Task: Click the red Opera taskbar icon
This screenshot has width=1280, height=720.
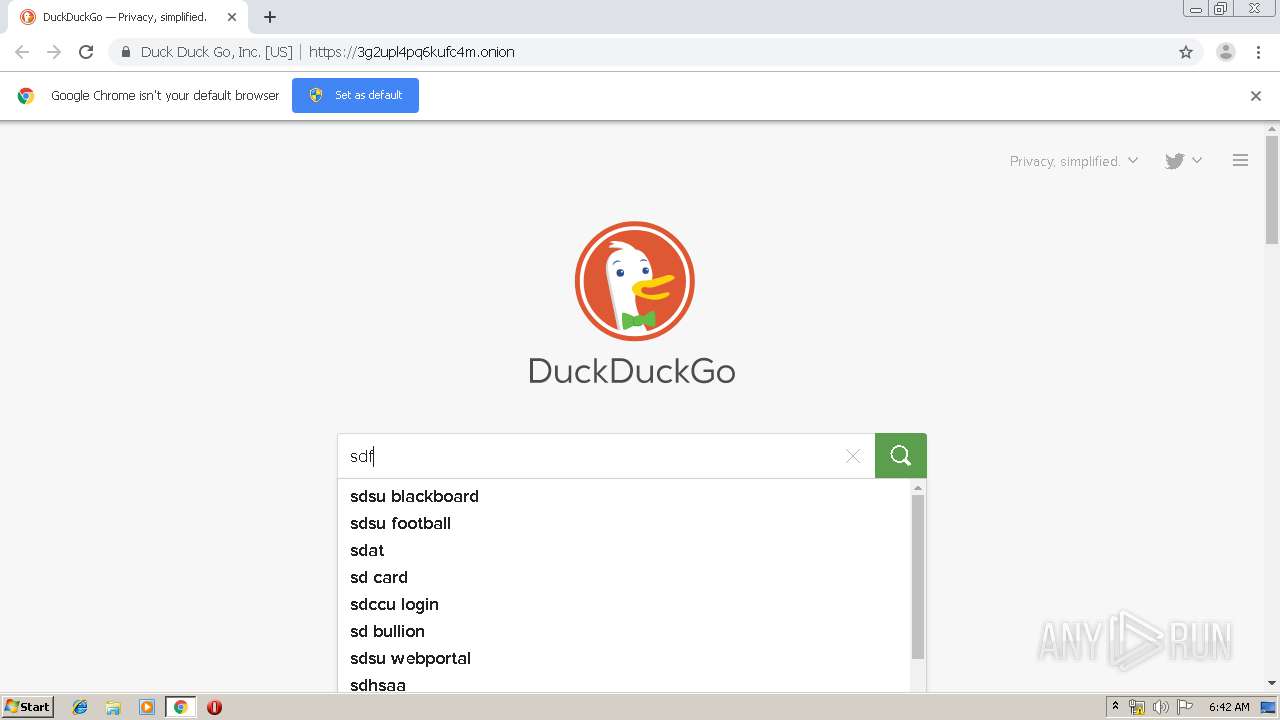Action: coord(214,707)
